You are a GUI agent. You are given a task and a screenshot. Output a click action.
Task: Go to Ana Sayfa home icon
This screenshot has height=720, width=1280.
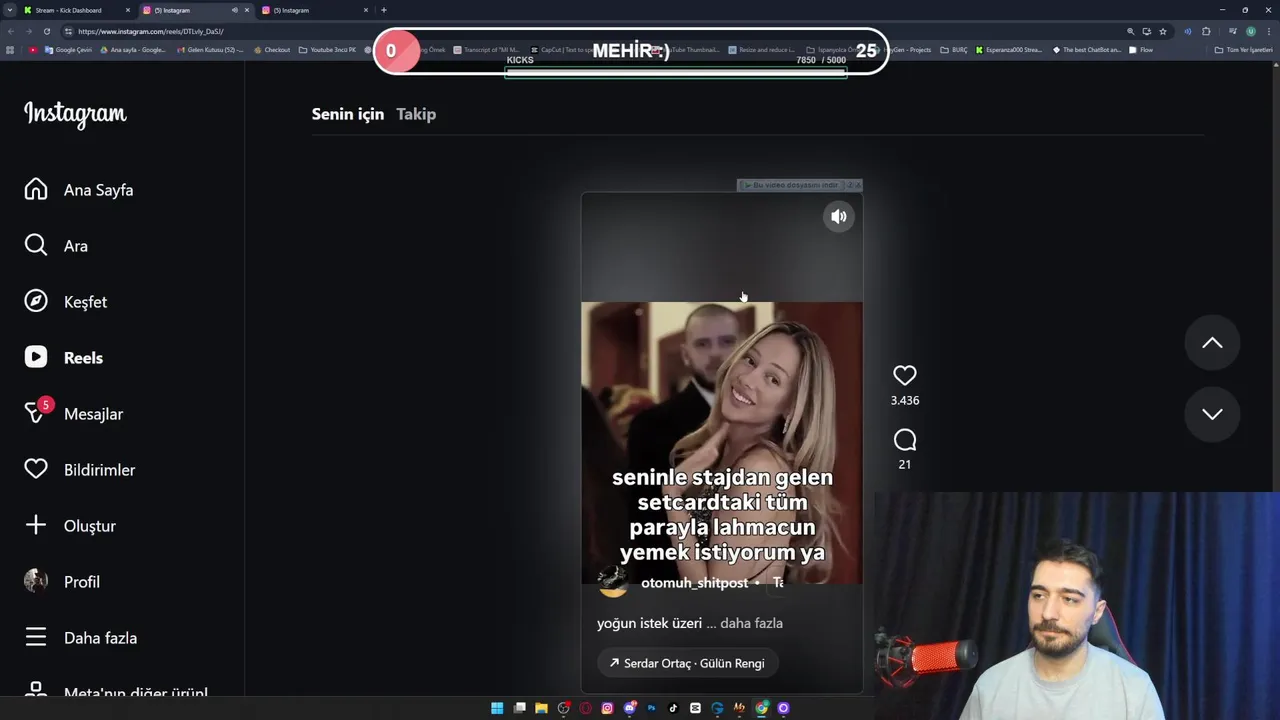36,189
